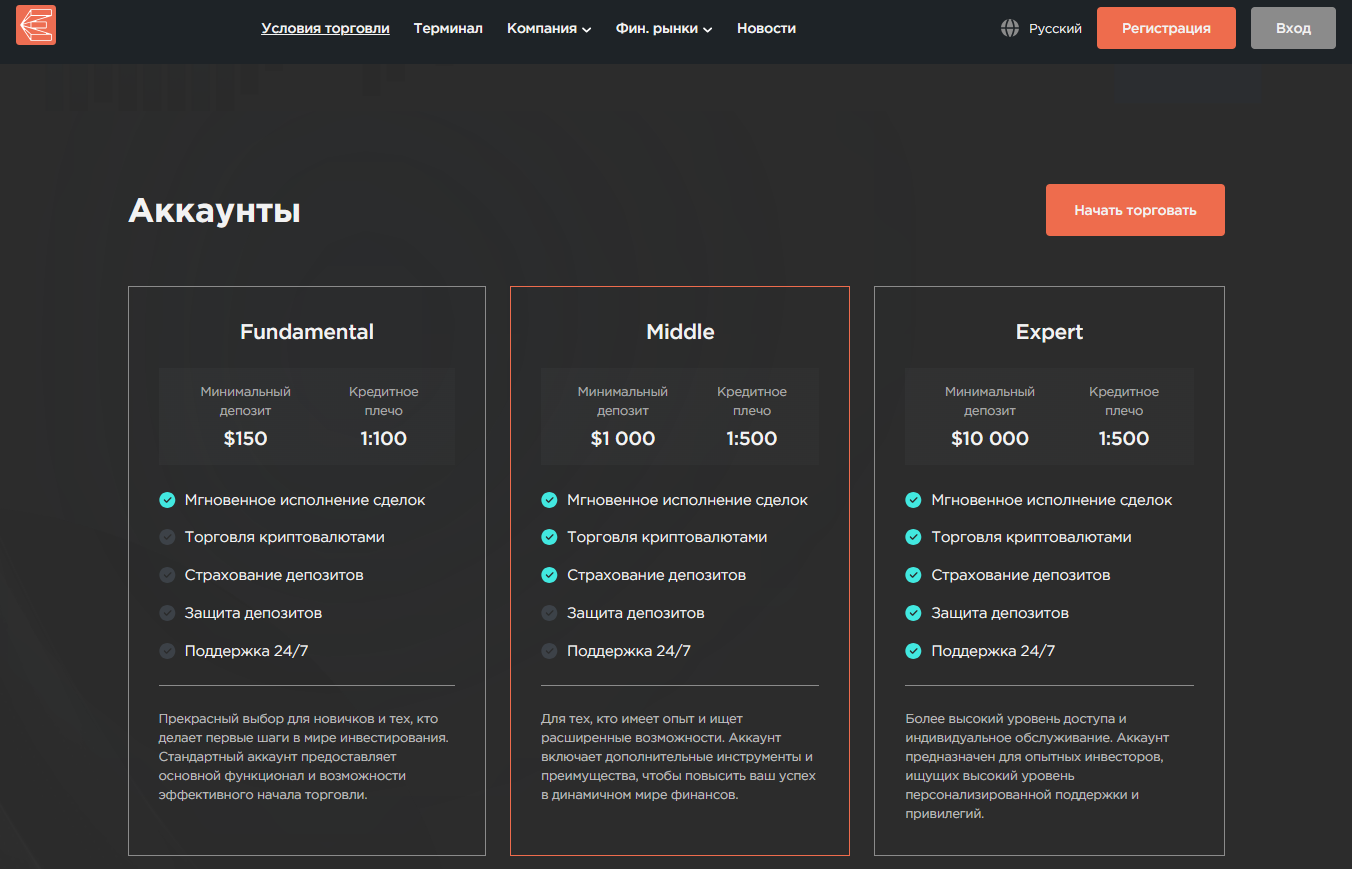
Task: Click Fundamental's Защита депозитов gray check icon
Action: point(167,613)
